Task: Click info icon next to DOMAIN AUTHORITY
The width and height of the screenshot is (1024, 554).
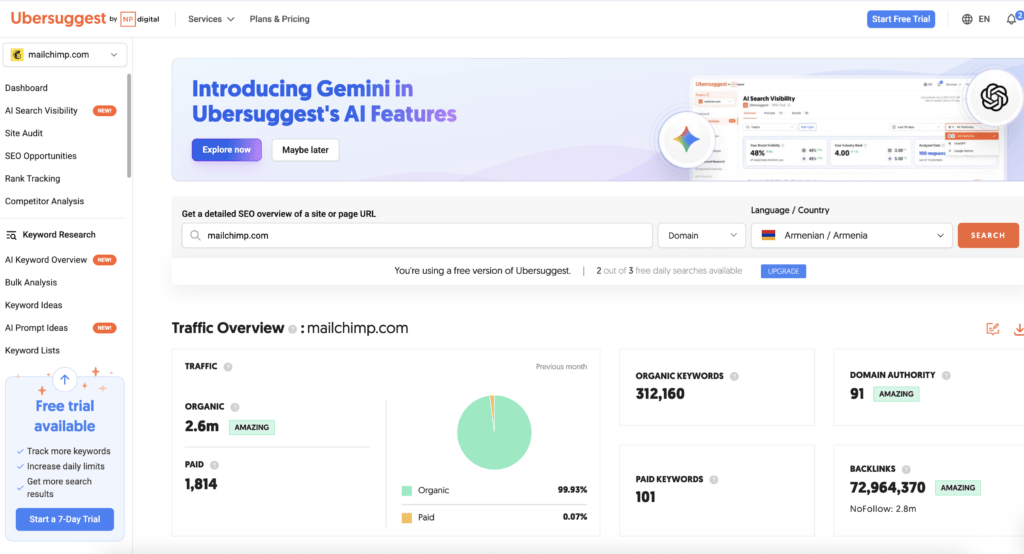Action: [946, 376]
